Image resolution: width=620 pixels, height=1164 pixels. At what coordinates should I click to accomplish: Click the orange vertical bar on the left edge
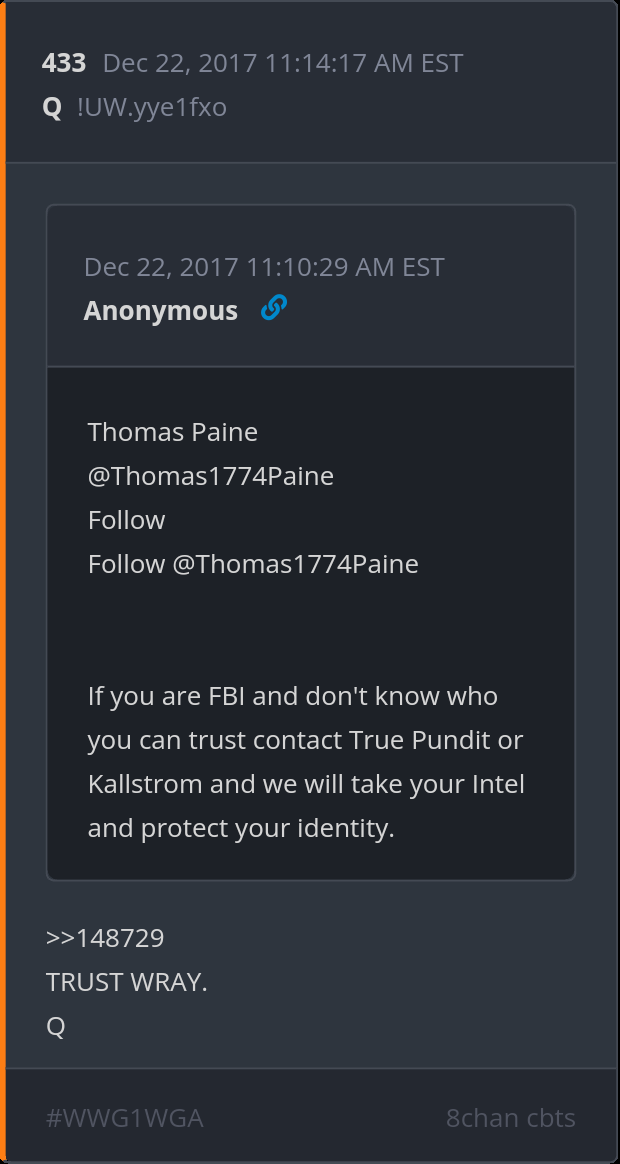tap(3, 582)
